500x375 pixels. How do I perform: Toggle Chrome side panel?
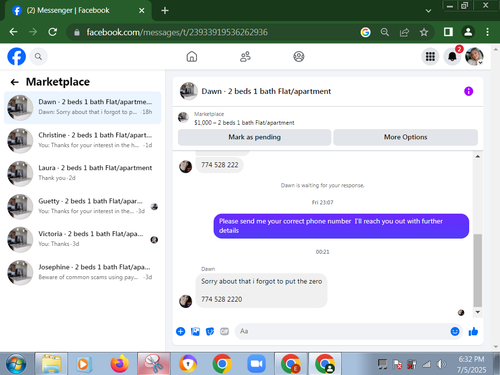pos(448,32)
